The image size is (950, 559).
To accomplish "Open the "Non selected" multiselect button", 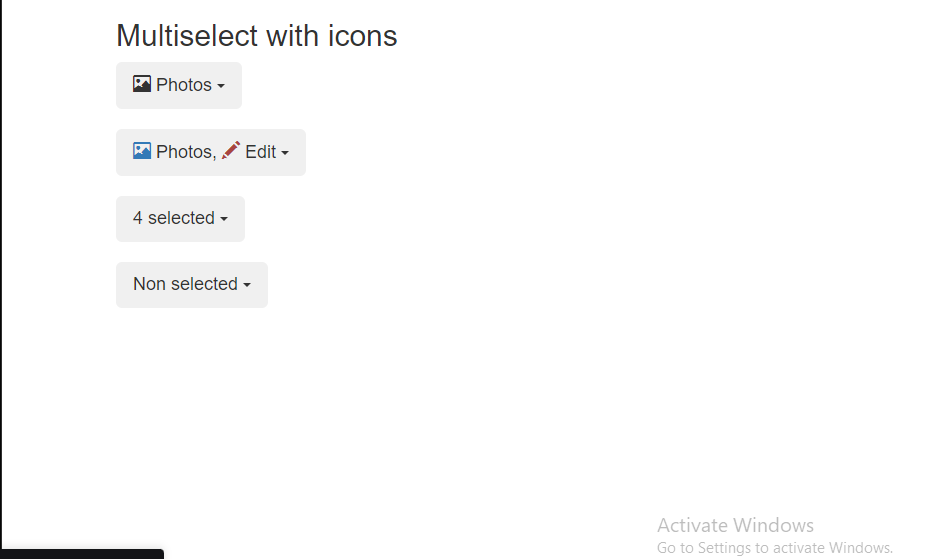I will (192, 285).
